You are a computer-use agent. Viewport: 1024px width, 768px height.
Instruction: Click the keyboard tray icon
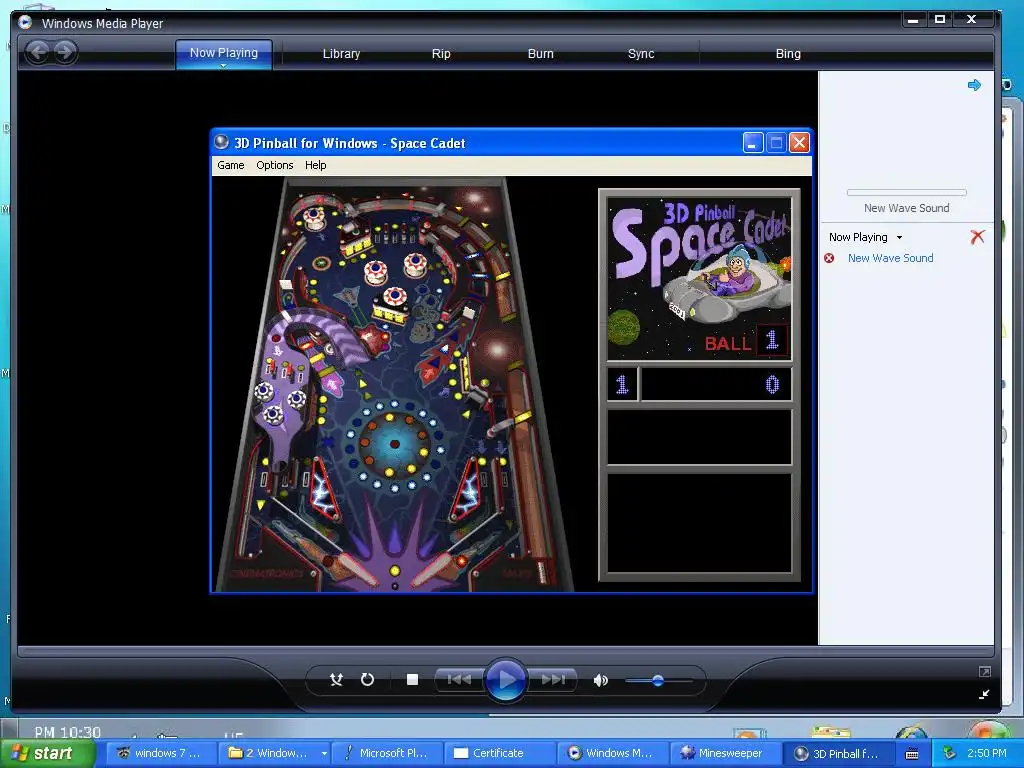click(912, 754)
